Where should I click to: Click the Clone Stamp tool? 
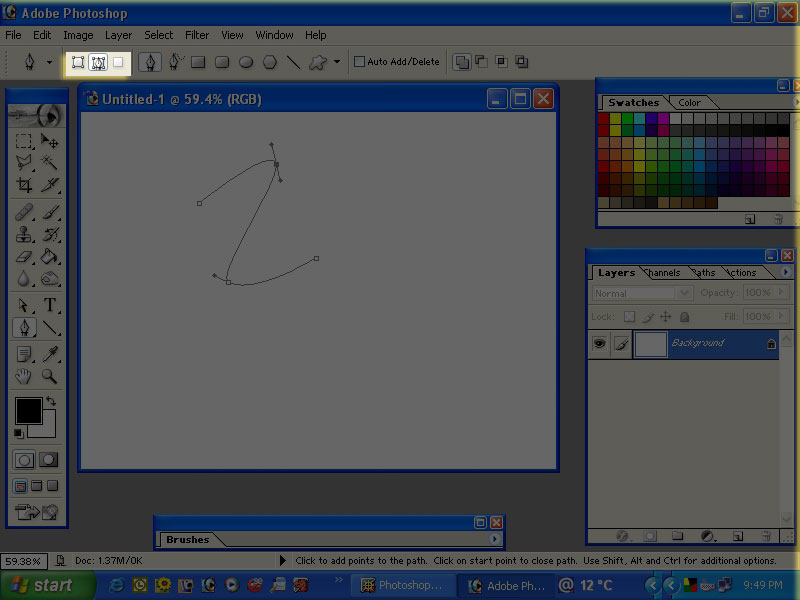tap(25, 235)
